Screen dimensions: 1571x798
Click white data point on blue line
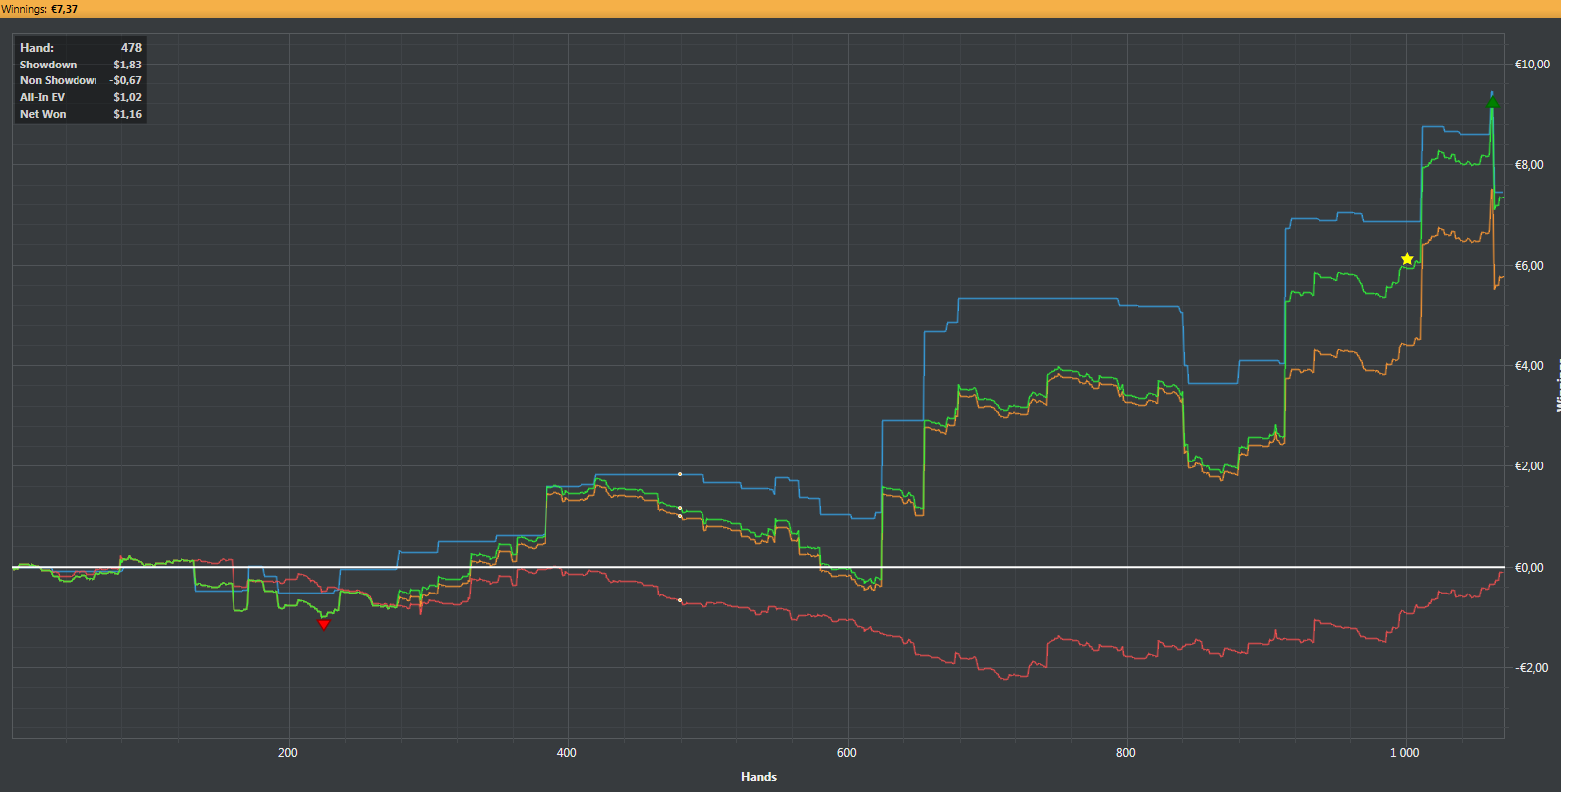(680, 474)
